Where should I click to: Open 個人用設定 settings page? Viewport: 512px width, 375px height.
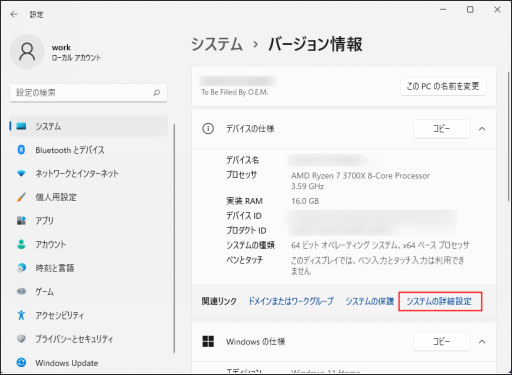point(89,197)
